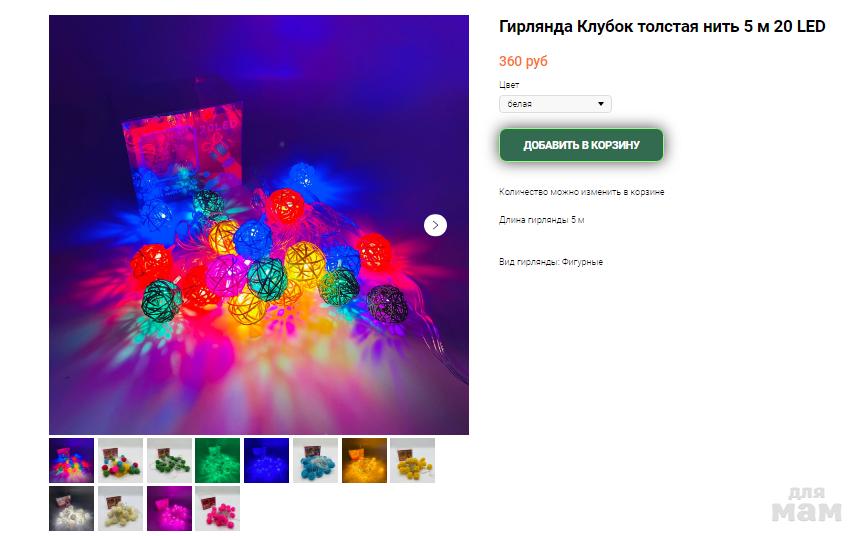This screenshot has height=536, width=857.
Task: Select the green unlit garland thumbnail
Action: [x=169, y=460]
